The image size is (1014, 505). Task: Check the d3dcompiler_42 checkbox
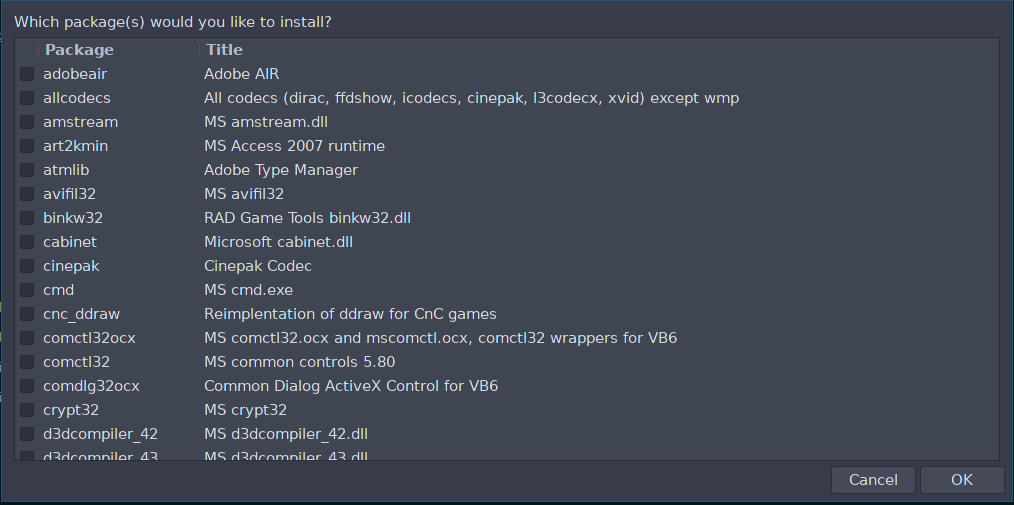[x=27, y=434]
